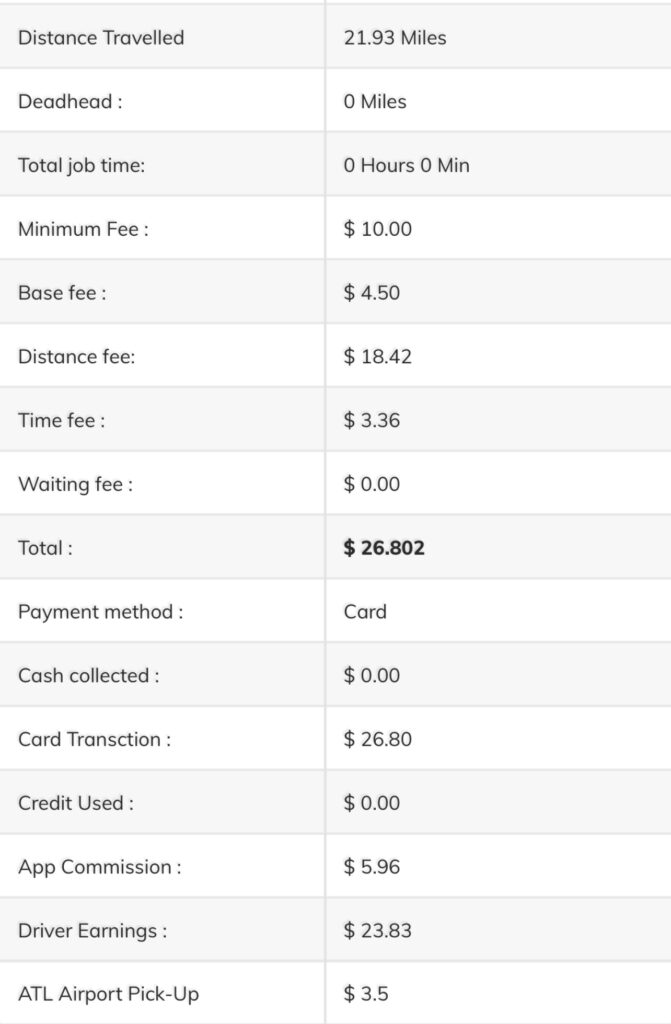This screenshot has height=1024, width=671.
Task: Click the Driver Earnings $ 23.83 amount
Action: pos(378,930)
